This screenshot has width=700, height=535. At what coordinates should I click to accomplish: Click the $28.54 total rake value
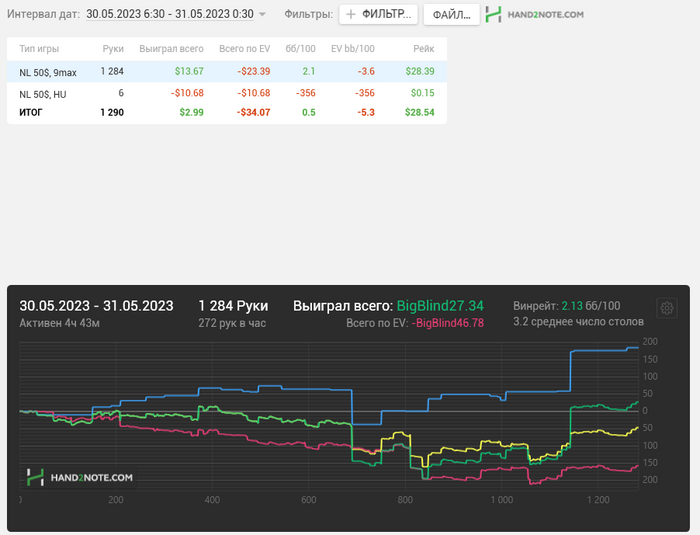pos(420,113)
